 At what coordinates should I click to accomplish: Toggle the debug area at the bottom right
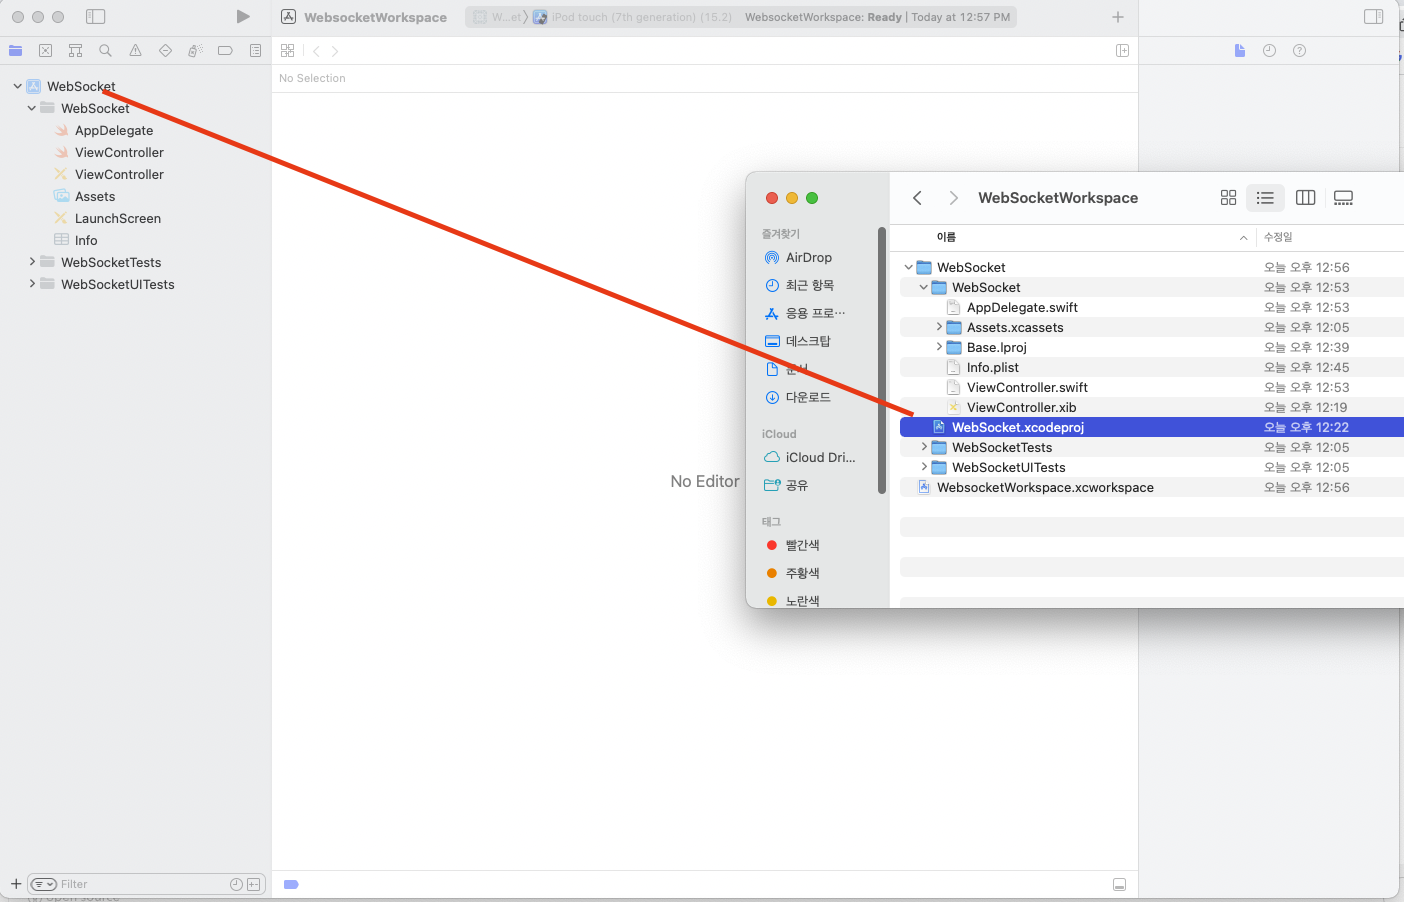pos(1120,885)
